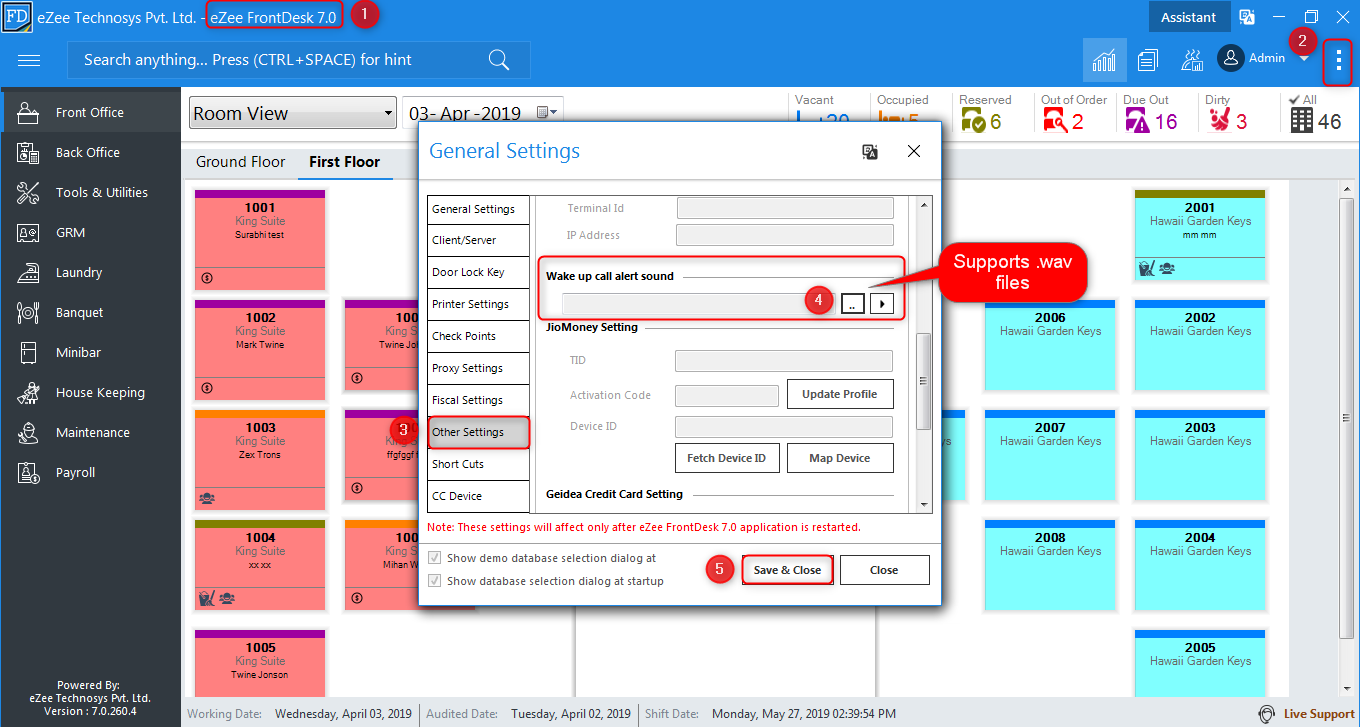1360x727 pixels.
Task: Click Map Device button
Action: point(839,458)
